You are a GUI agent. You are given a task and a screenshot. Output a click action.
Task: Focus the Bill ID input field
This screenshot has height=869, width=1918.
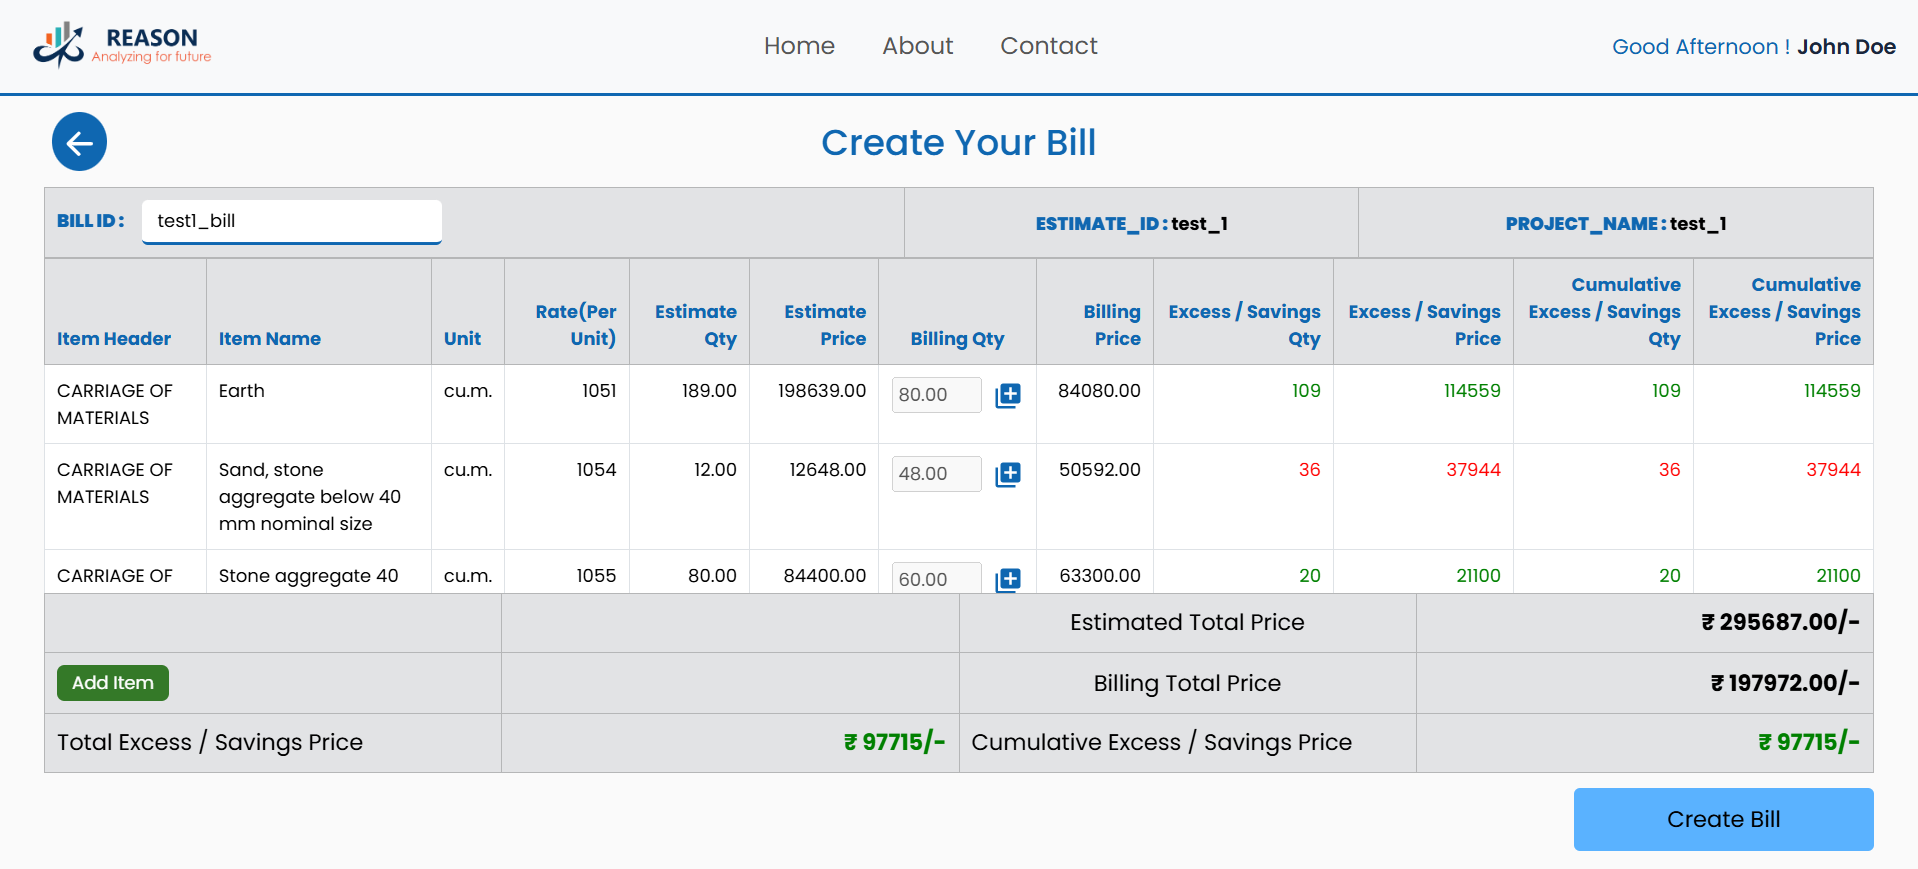(x=291, y=221)
